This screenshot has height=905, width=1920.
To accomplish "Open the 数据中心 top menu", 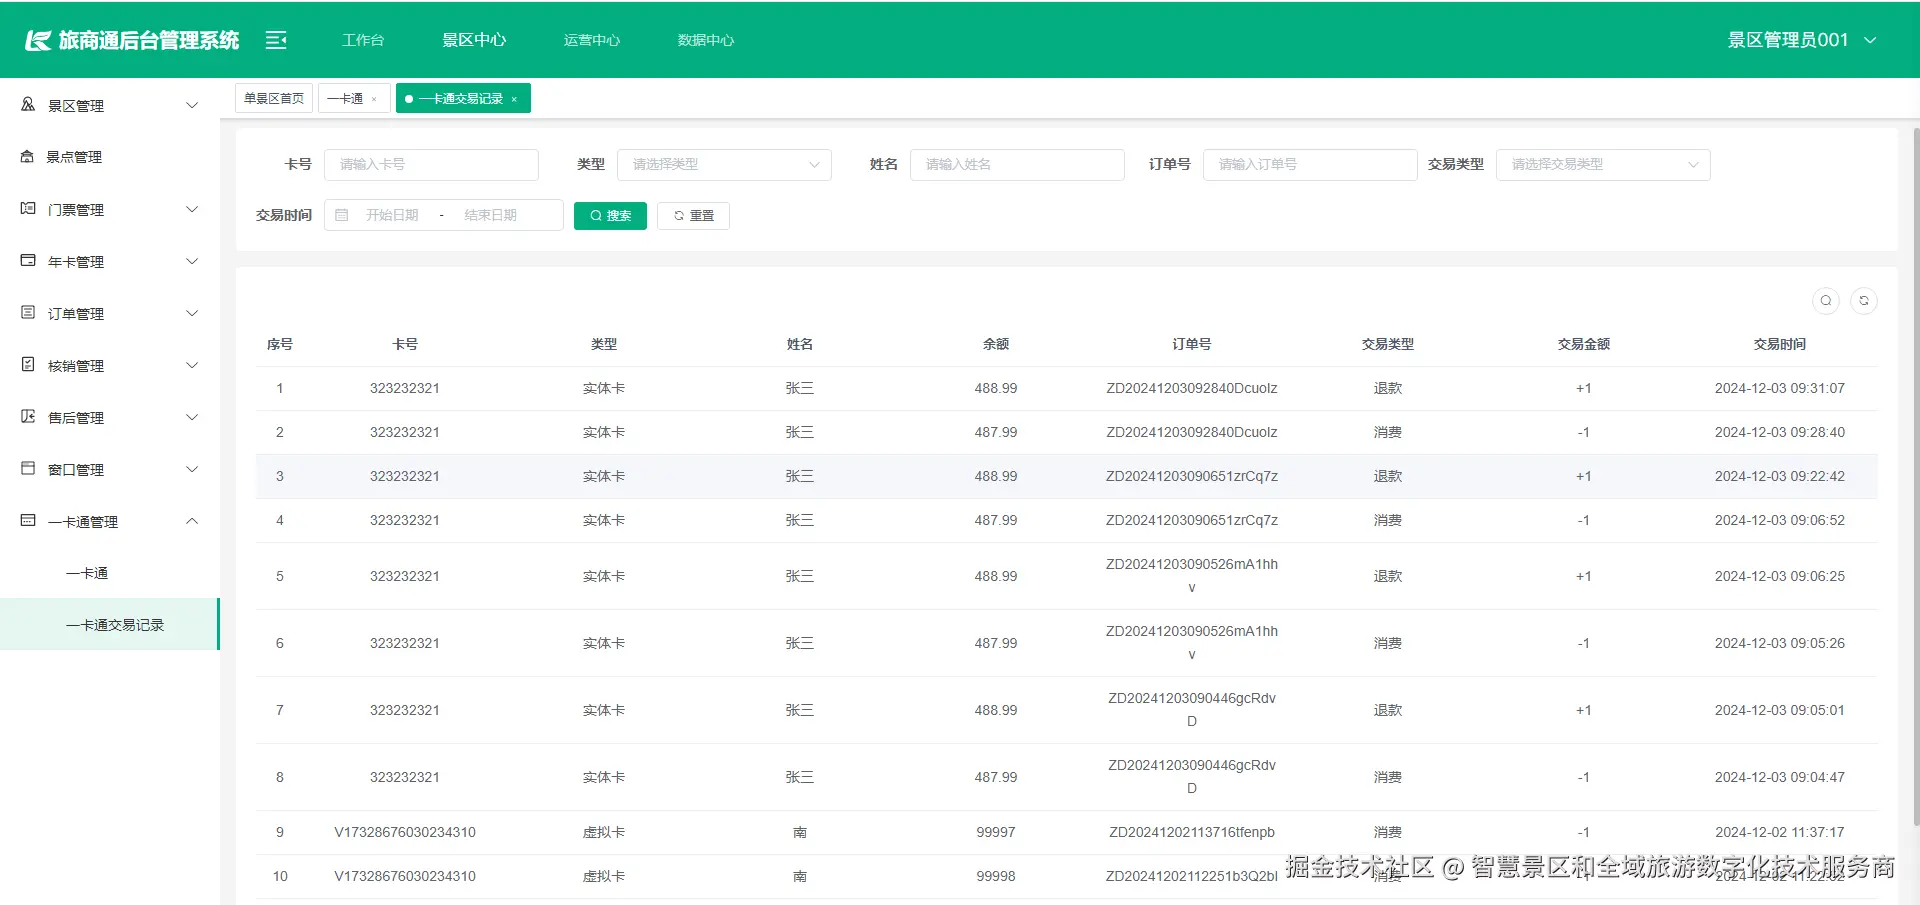I will [x=706, y=40].
